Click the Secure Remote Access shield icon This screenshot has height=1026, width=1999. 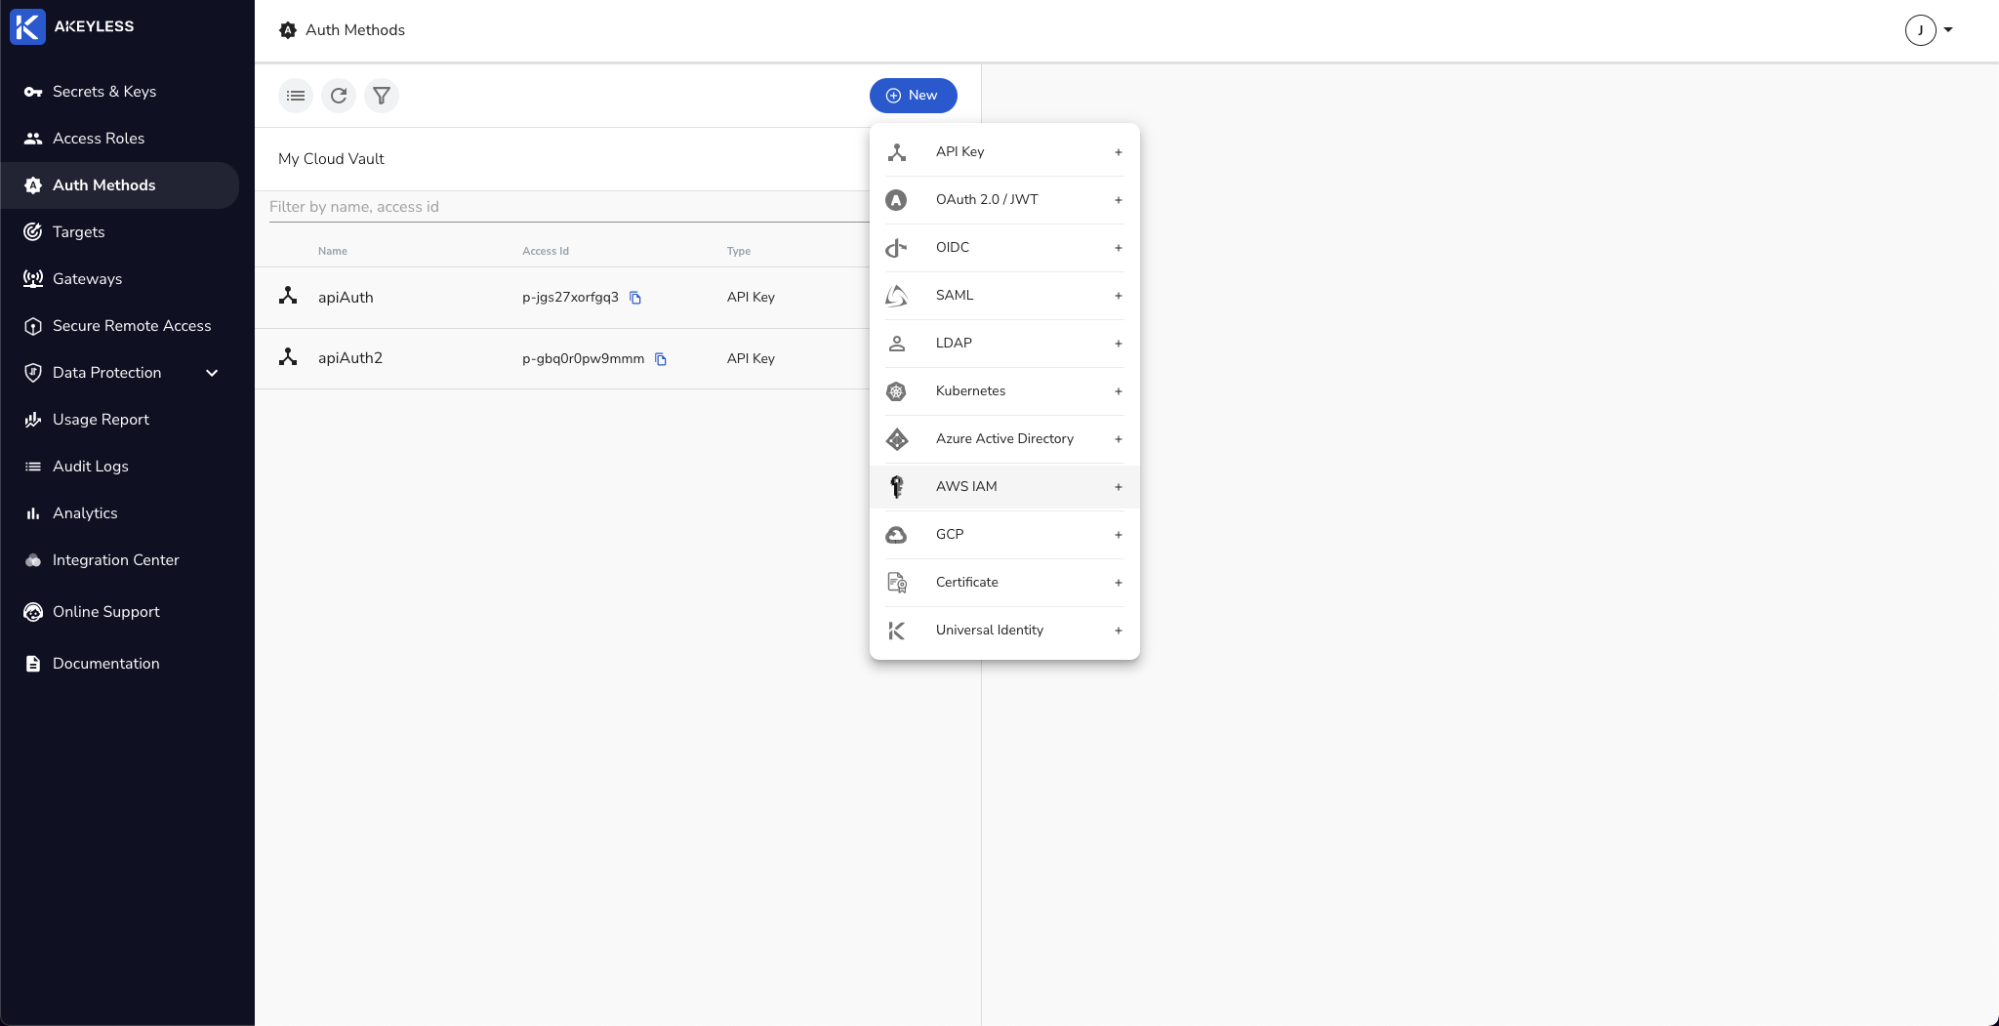tap(33, 326)
